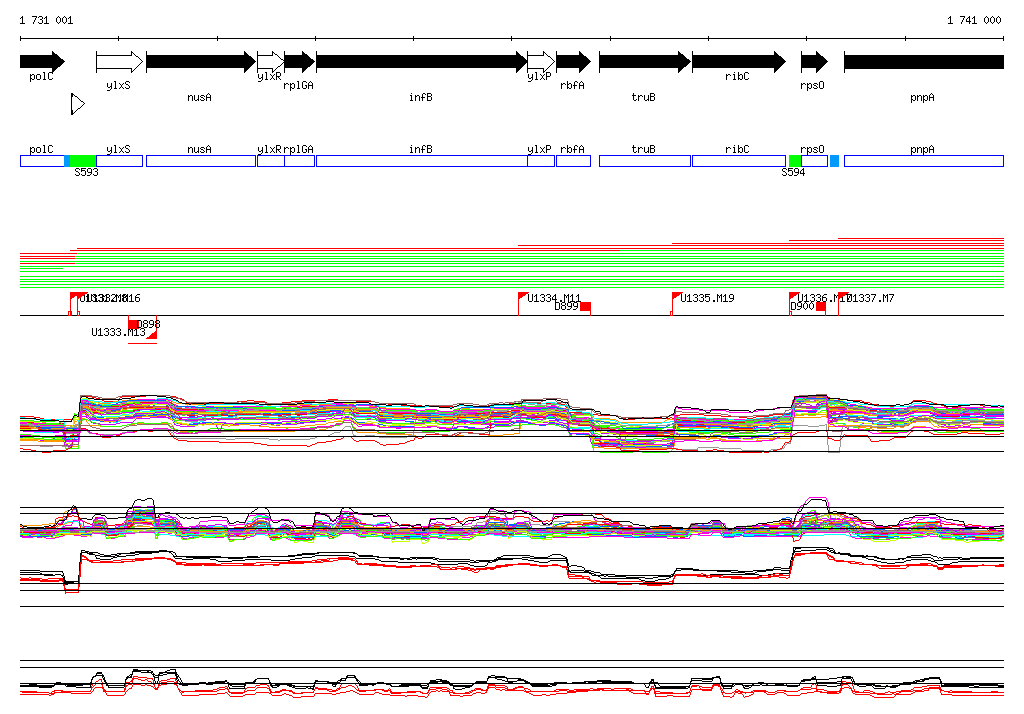Select the blue-outlined truB annotation box
This screenshot has width=1024, height=714.
pyautogui.click(x=644, y=161)
